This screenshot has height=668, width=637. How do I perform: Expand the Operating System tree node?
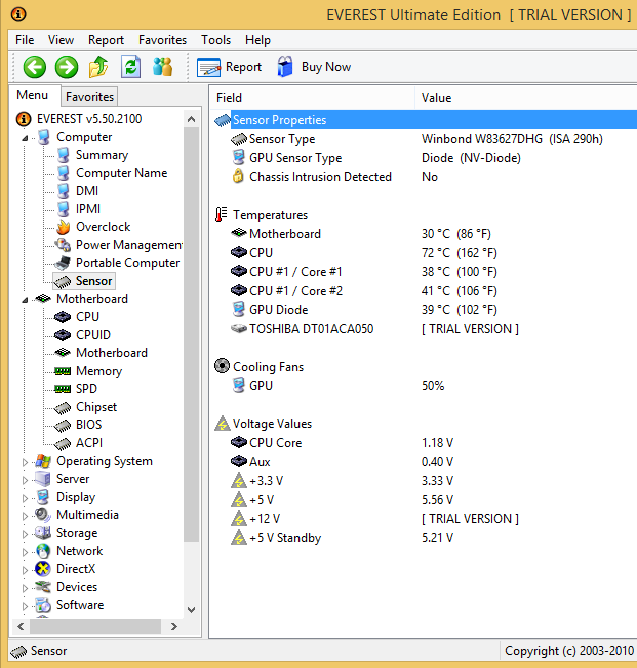tap(25, 462)
